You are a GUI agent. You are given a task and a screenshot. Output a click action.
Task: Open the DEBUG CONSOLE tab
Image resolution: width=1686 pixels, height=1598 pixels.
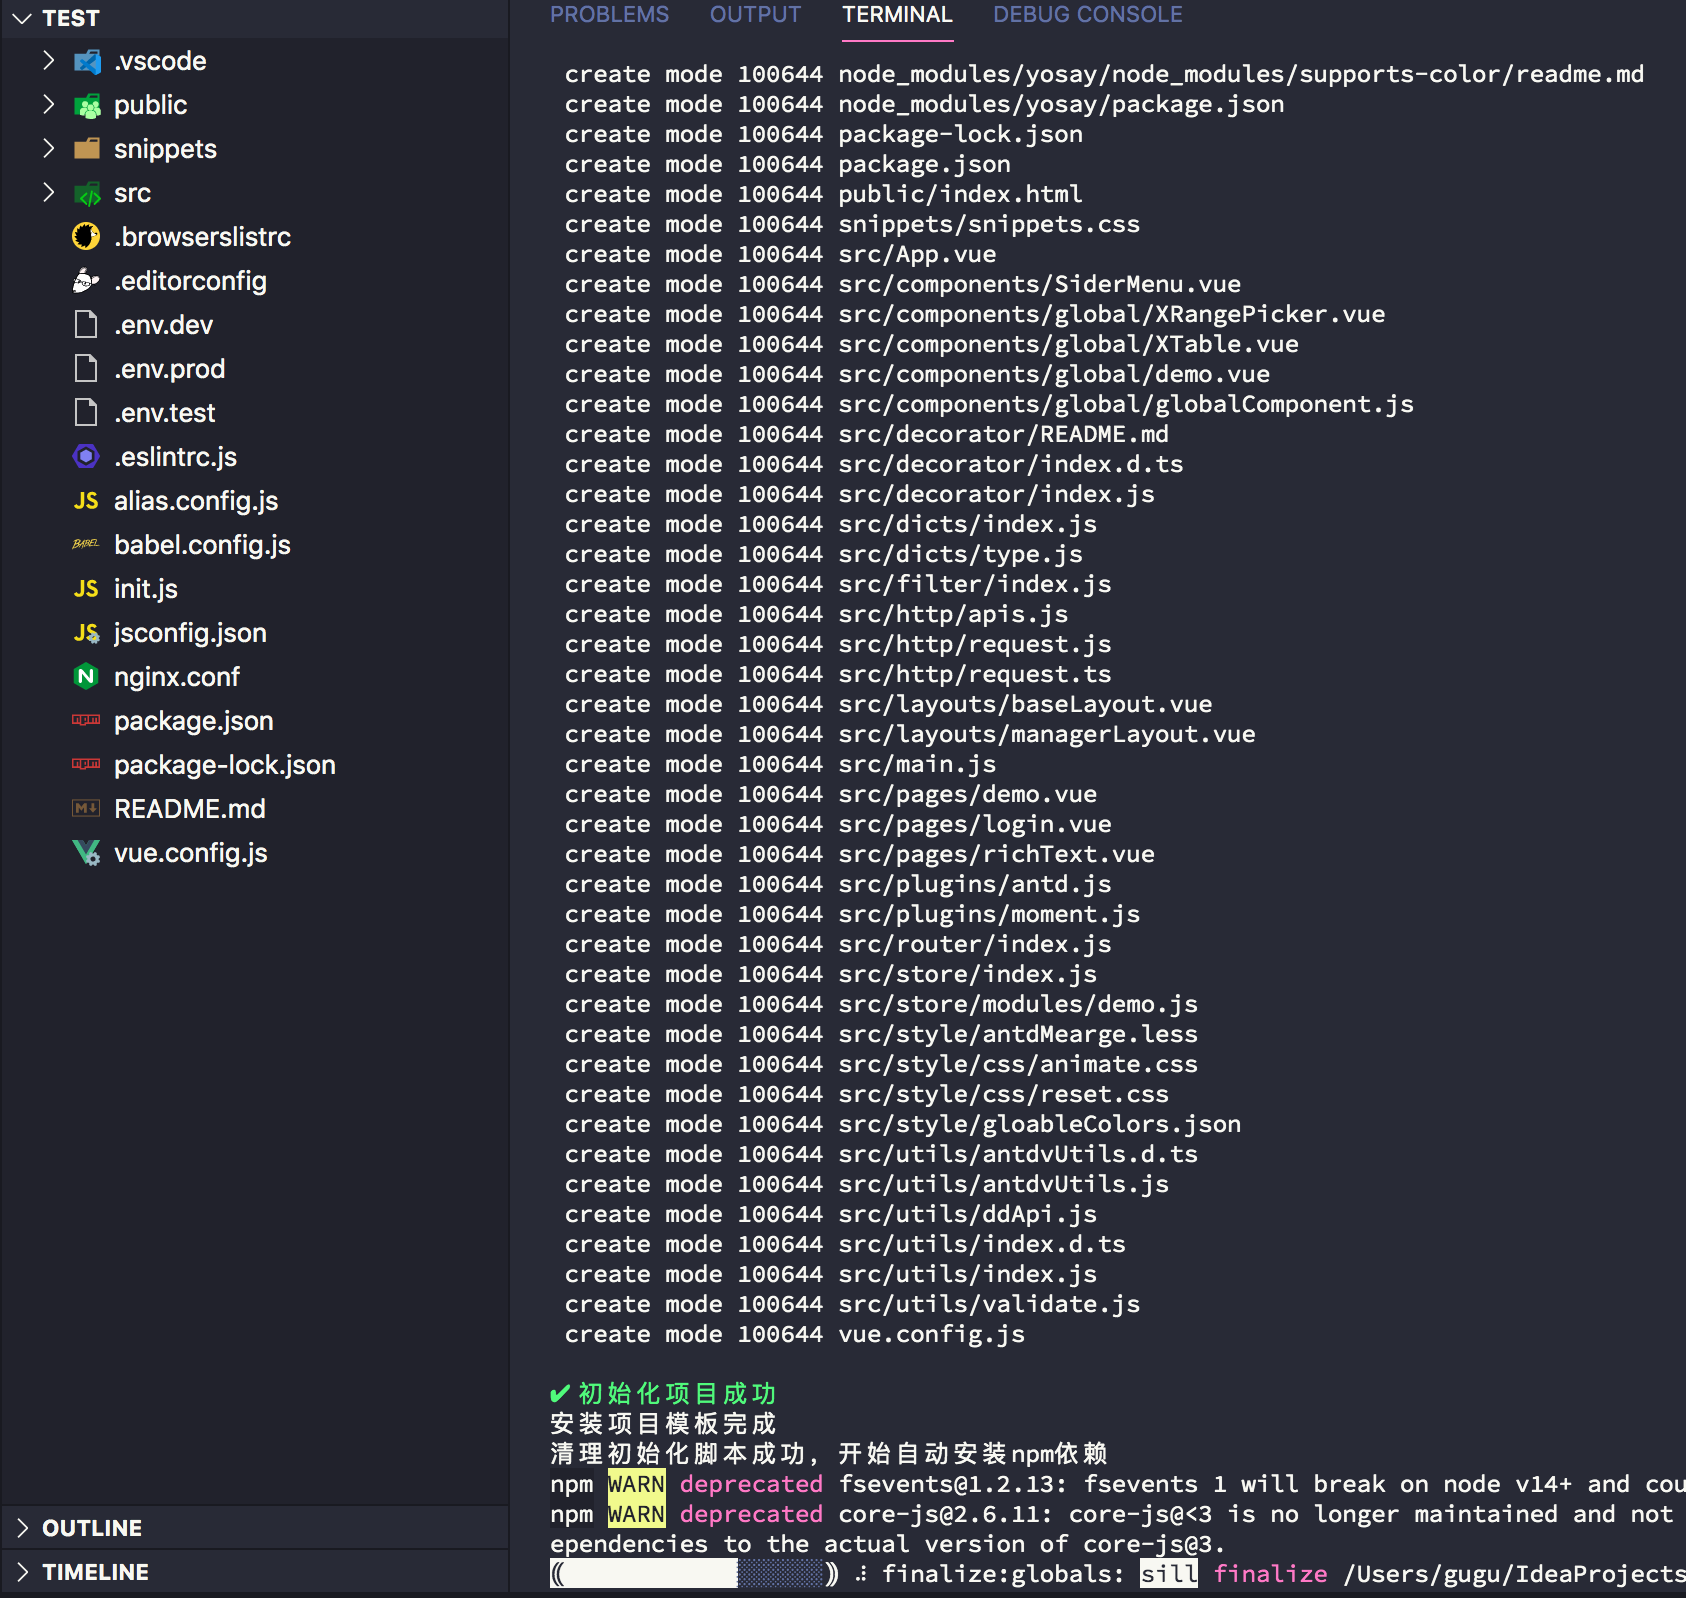(x=1087, y=15)
